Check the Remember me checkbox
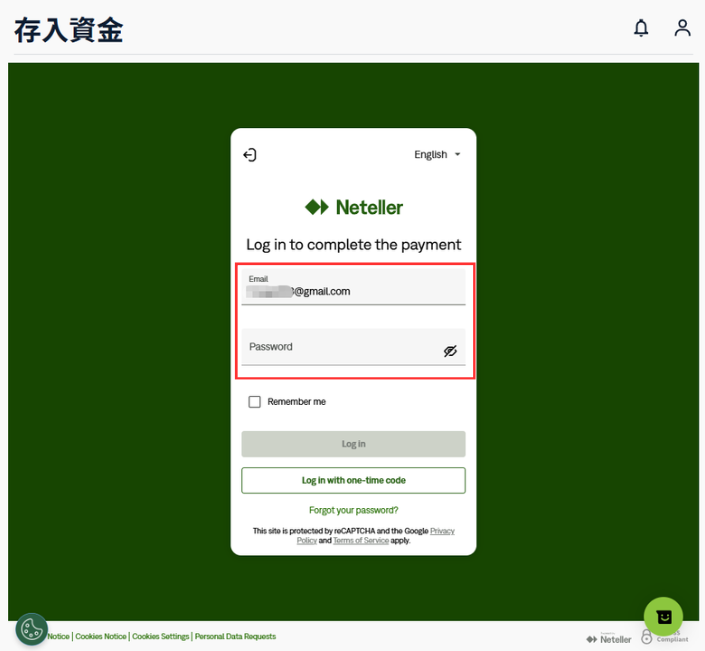 pos(254,401)
